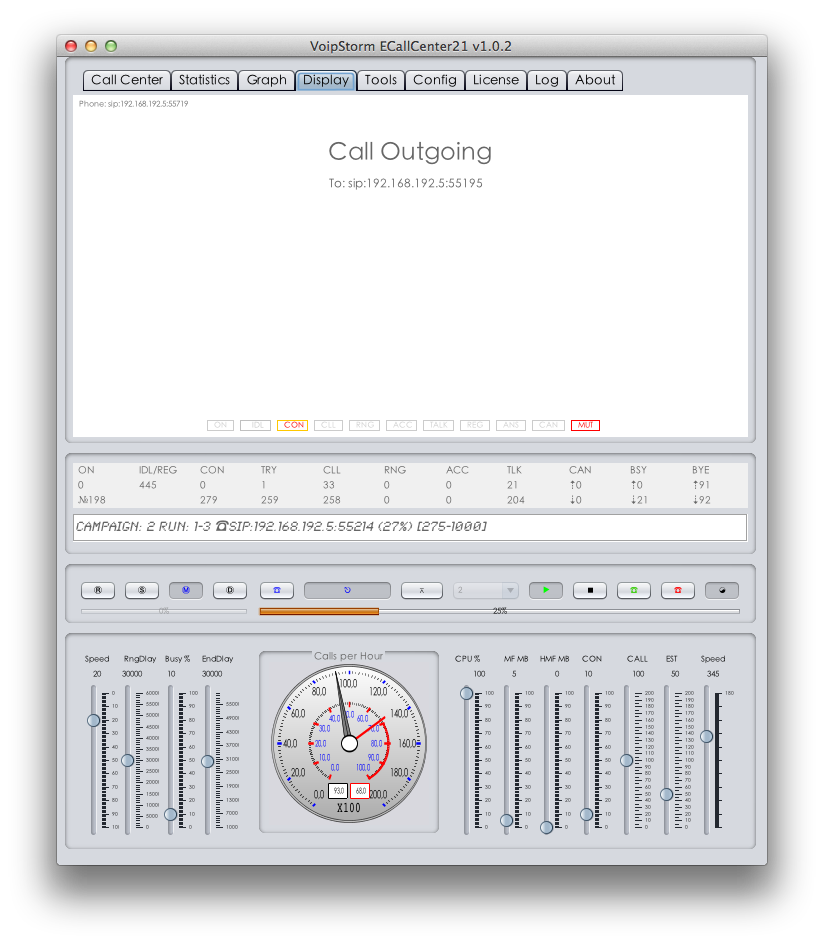Click the blue telephone icon button
This screenshot has height=944, width=824.
pyautogui.click(x=276, y=590)
